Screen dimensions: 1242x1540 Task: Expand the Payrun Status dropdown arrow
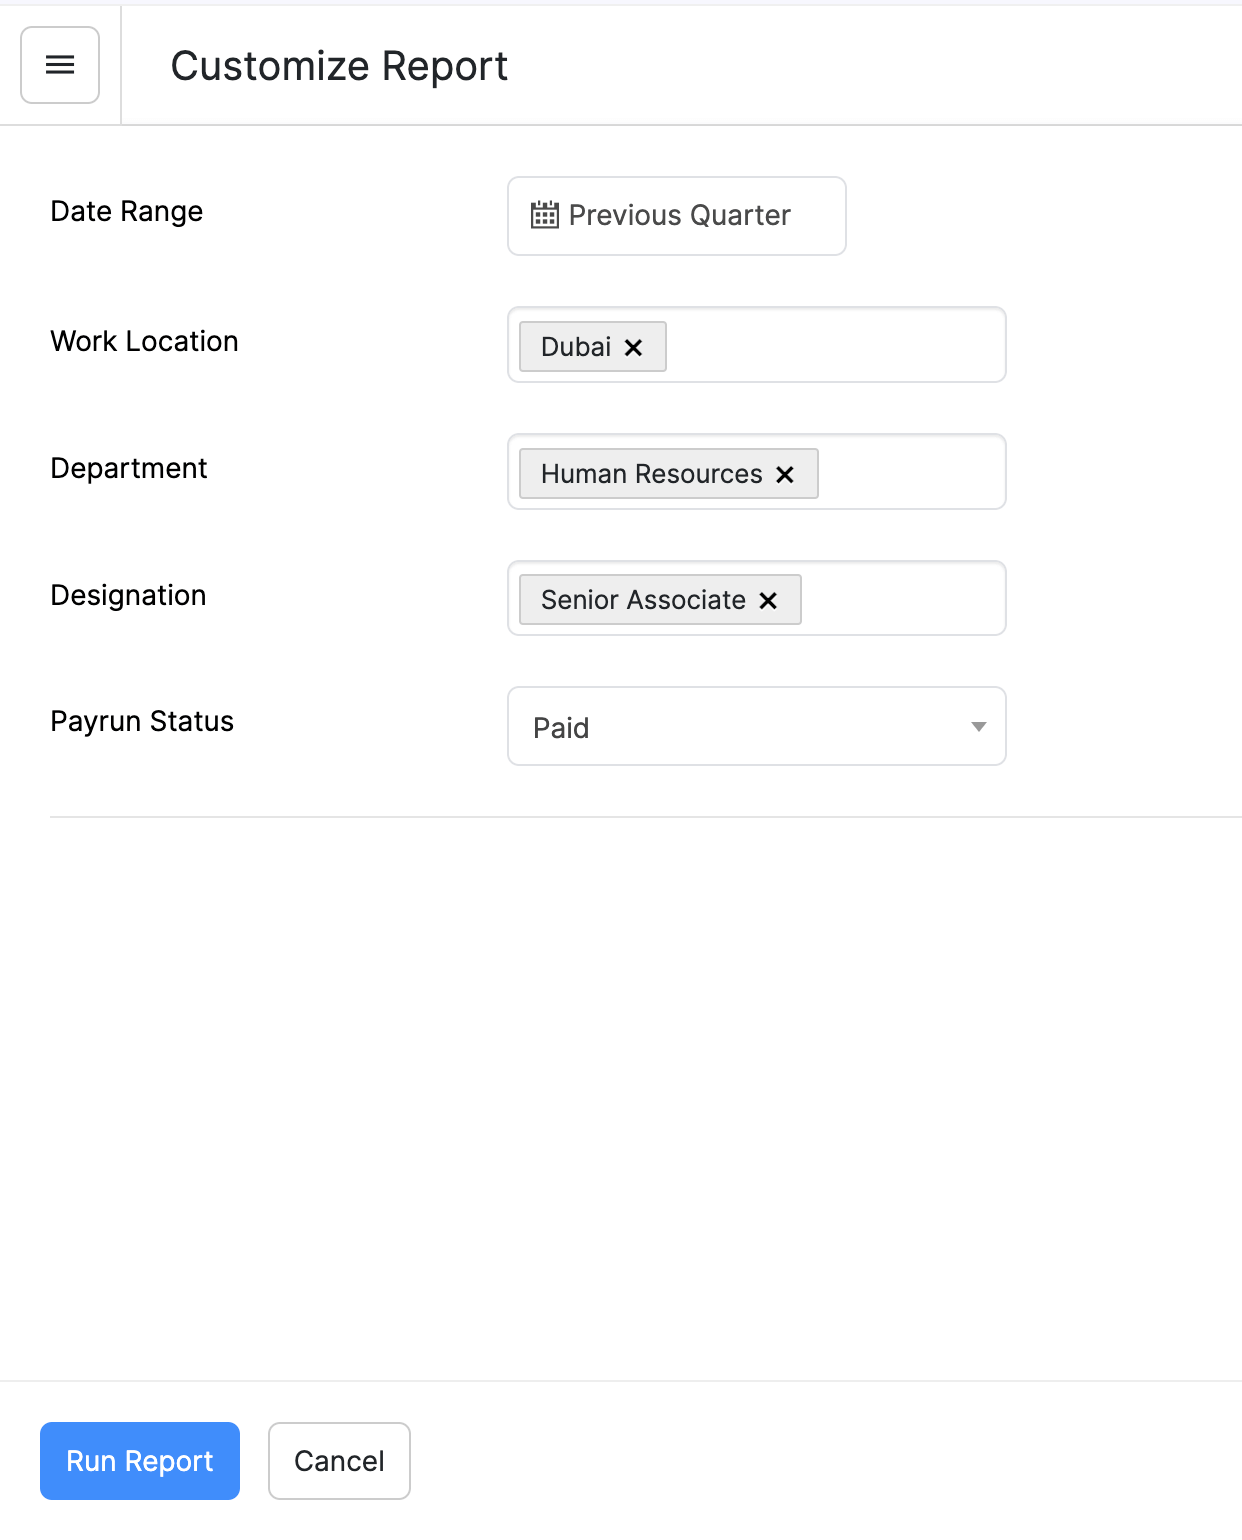tap(978, 727)
